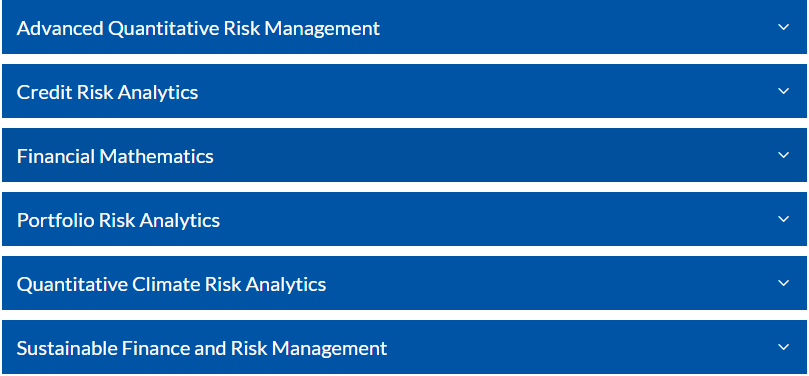Select Quantitative Climate Risk Analytics title

click(x=171, y=284)
